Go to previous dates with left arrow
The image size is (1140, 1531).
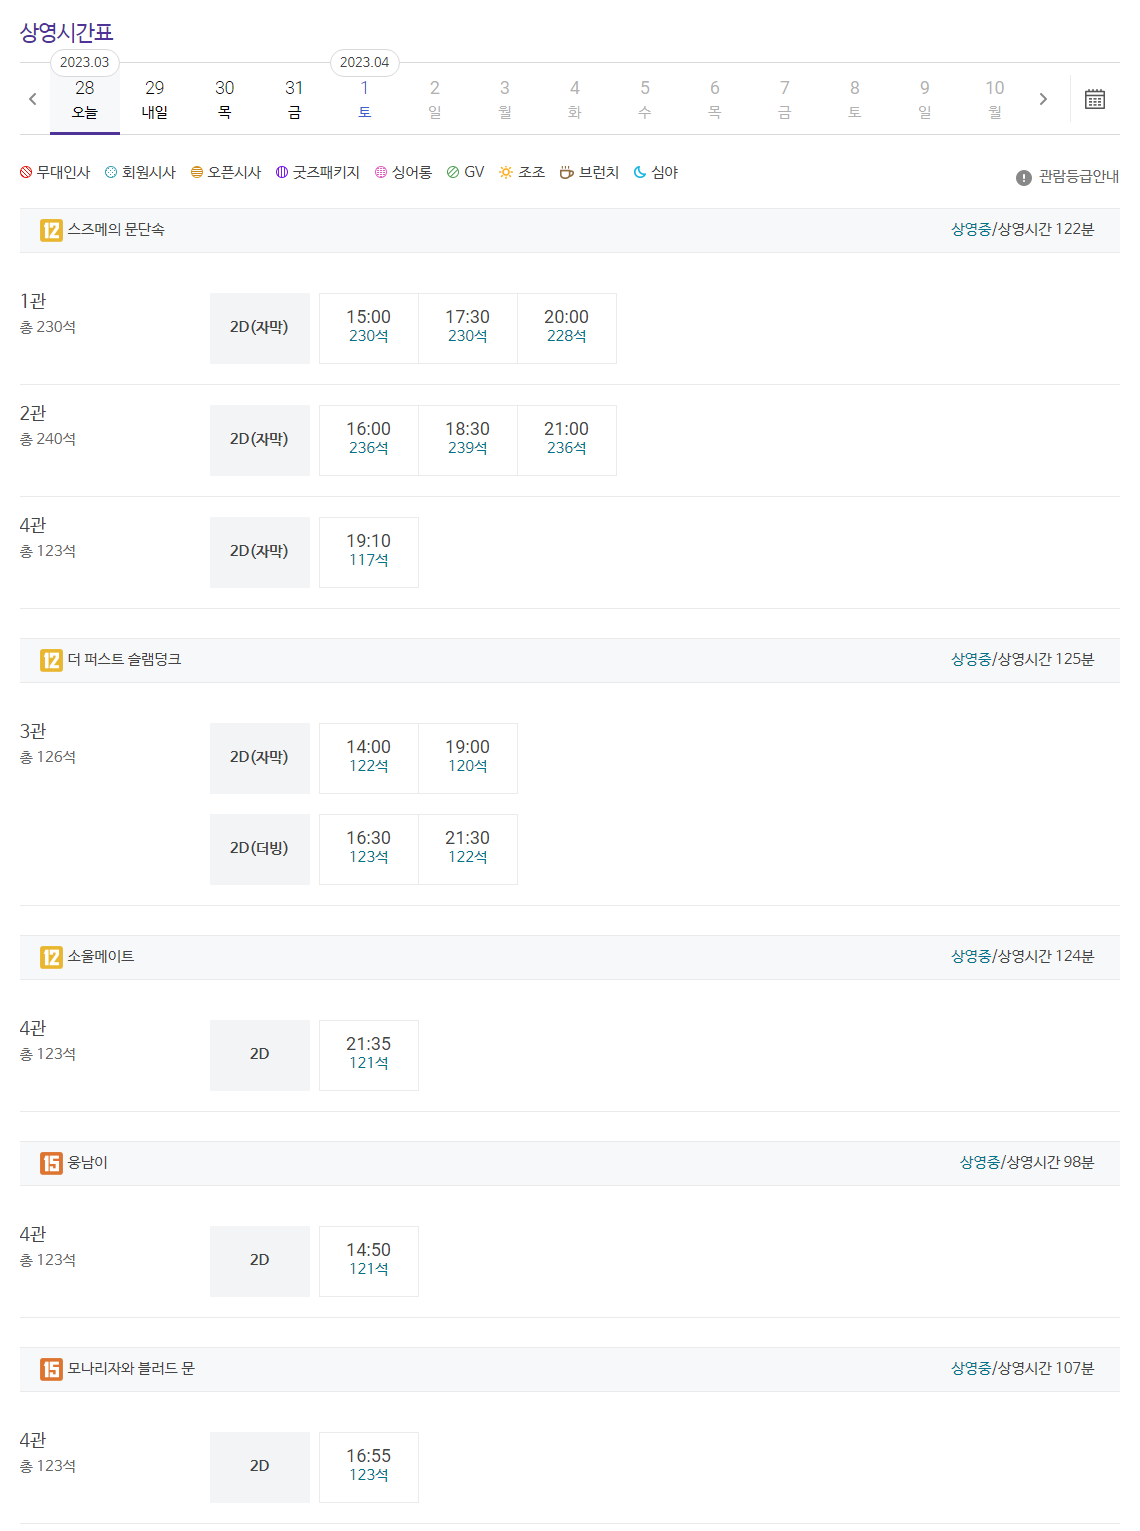[x=33, y=99]
